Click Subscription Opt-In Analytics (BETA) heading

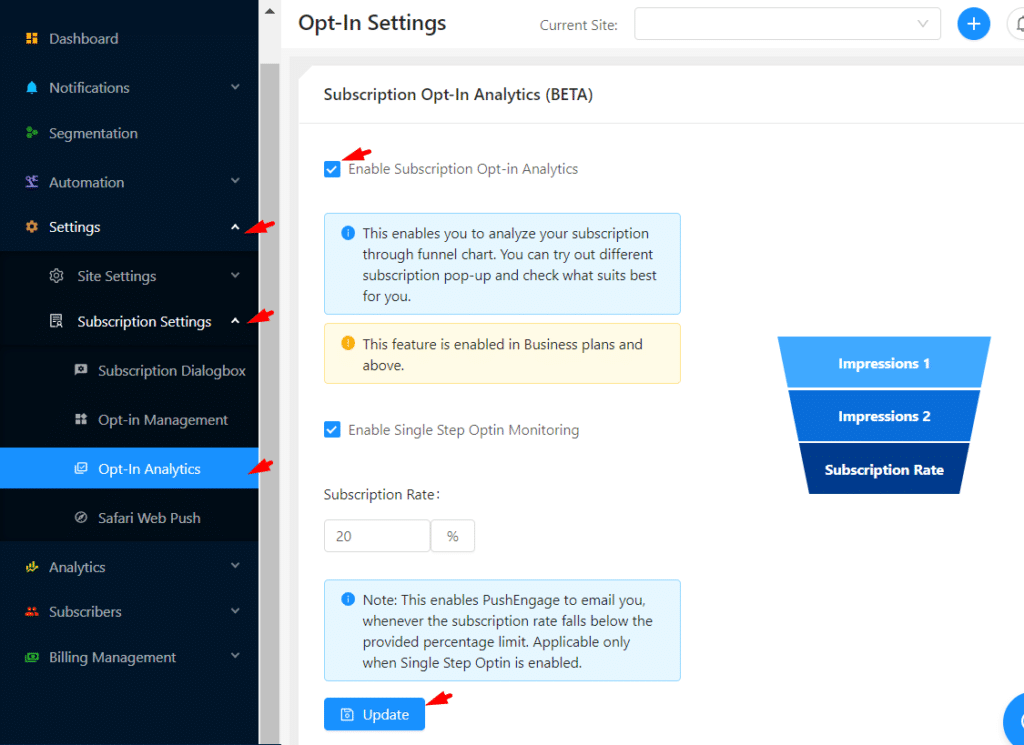point(458,95)
